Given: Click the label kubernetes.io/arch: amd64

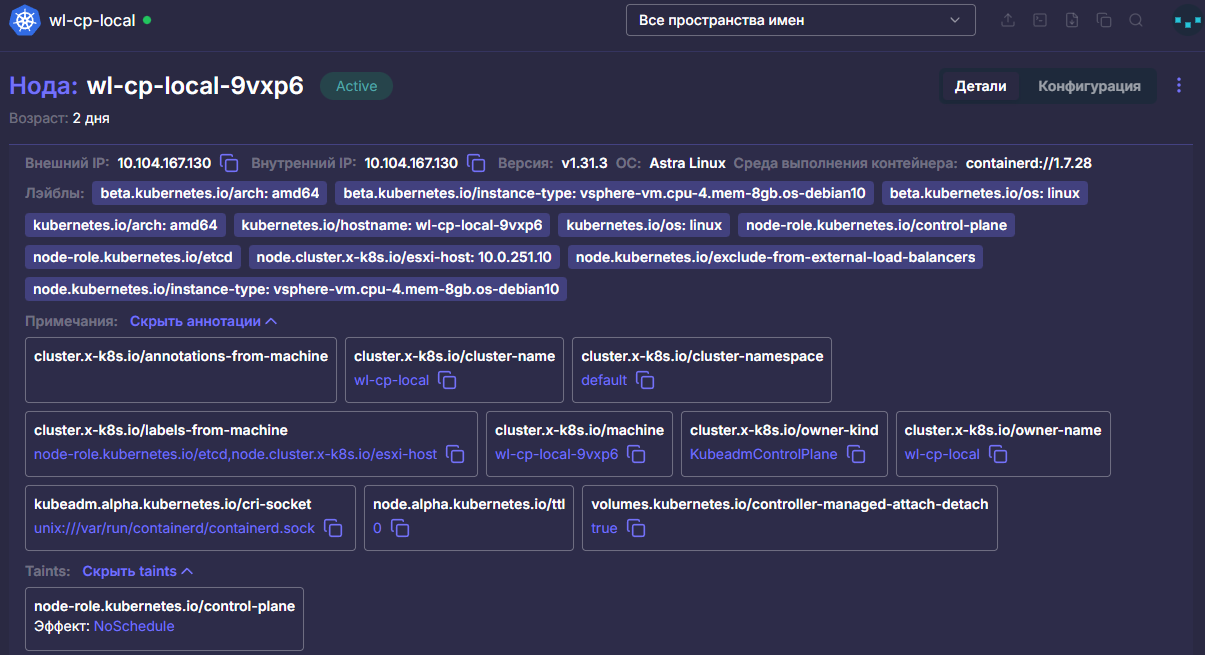Looking at the screenshot, I should [x=126, y=225].
